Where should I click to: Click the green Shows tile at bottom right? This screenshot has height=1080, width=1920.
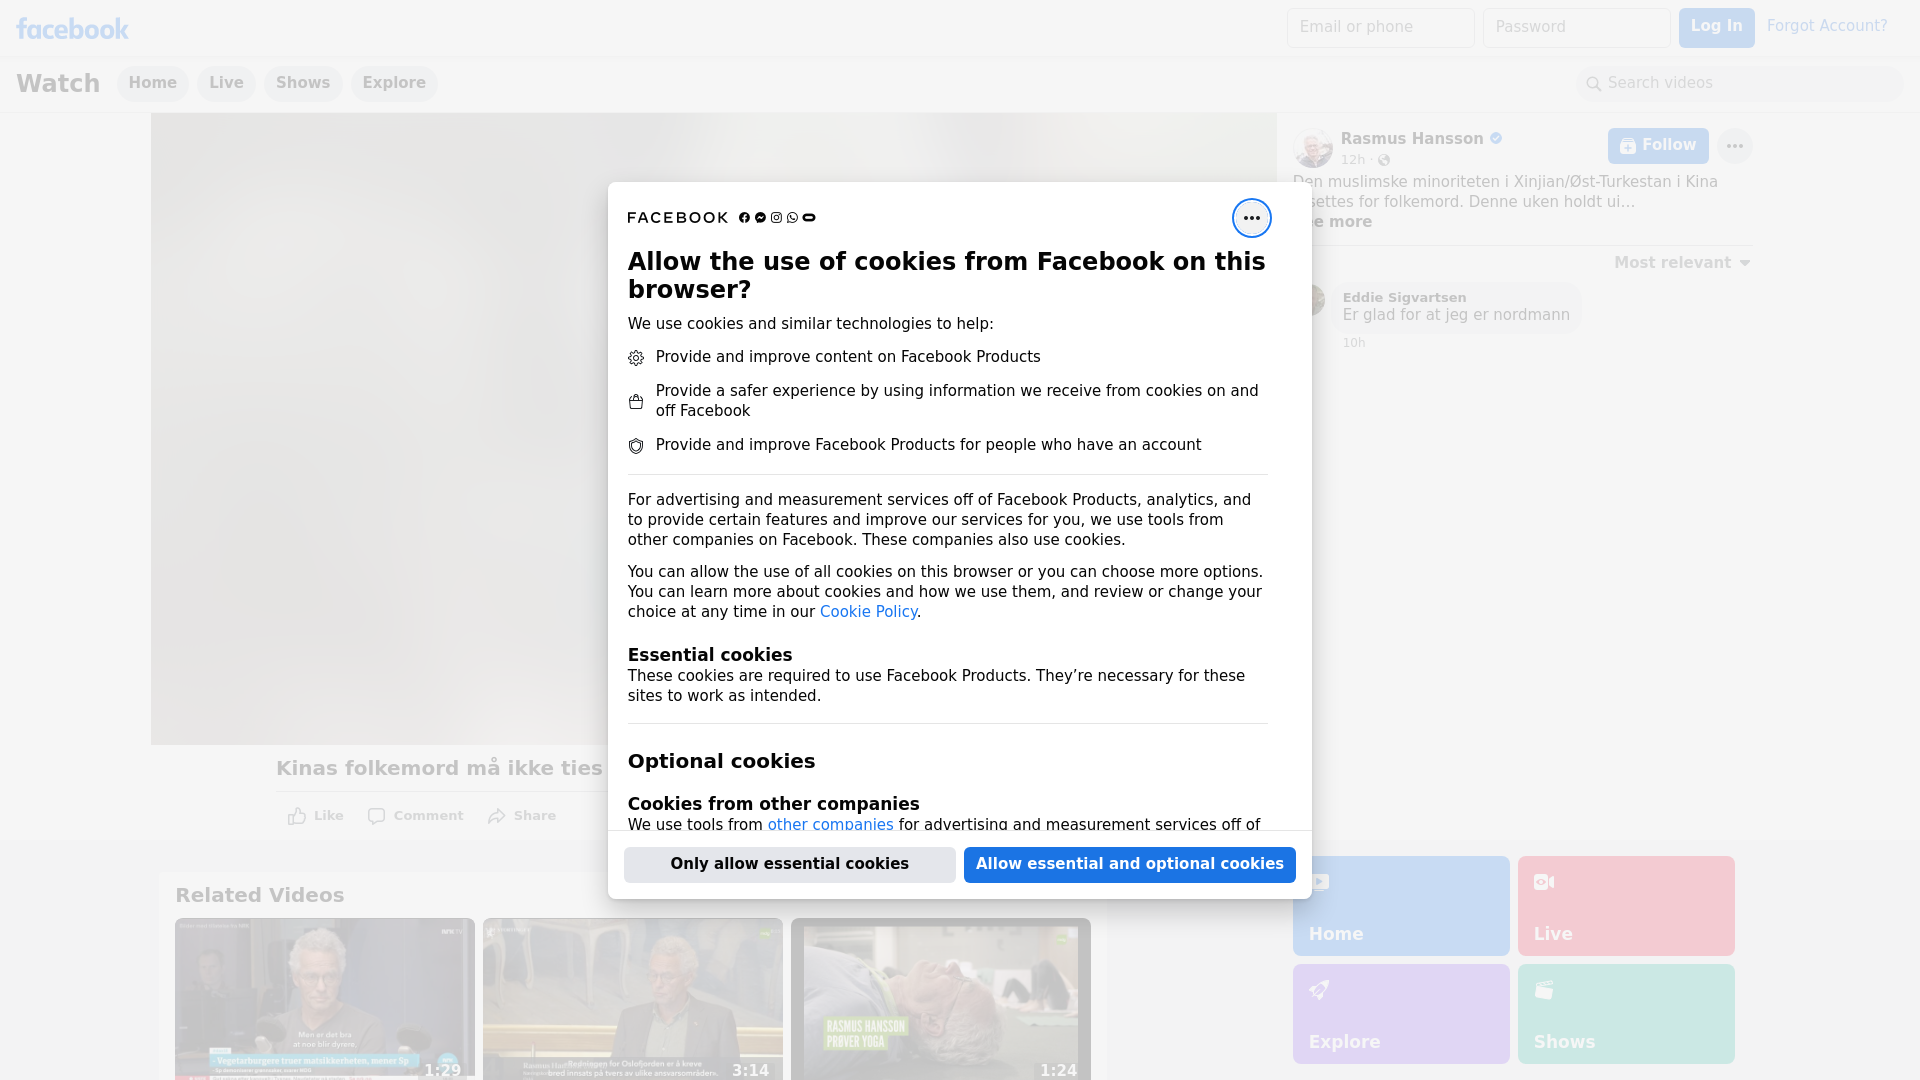1626,1014
